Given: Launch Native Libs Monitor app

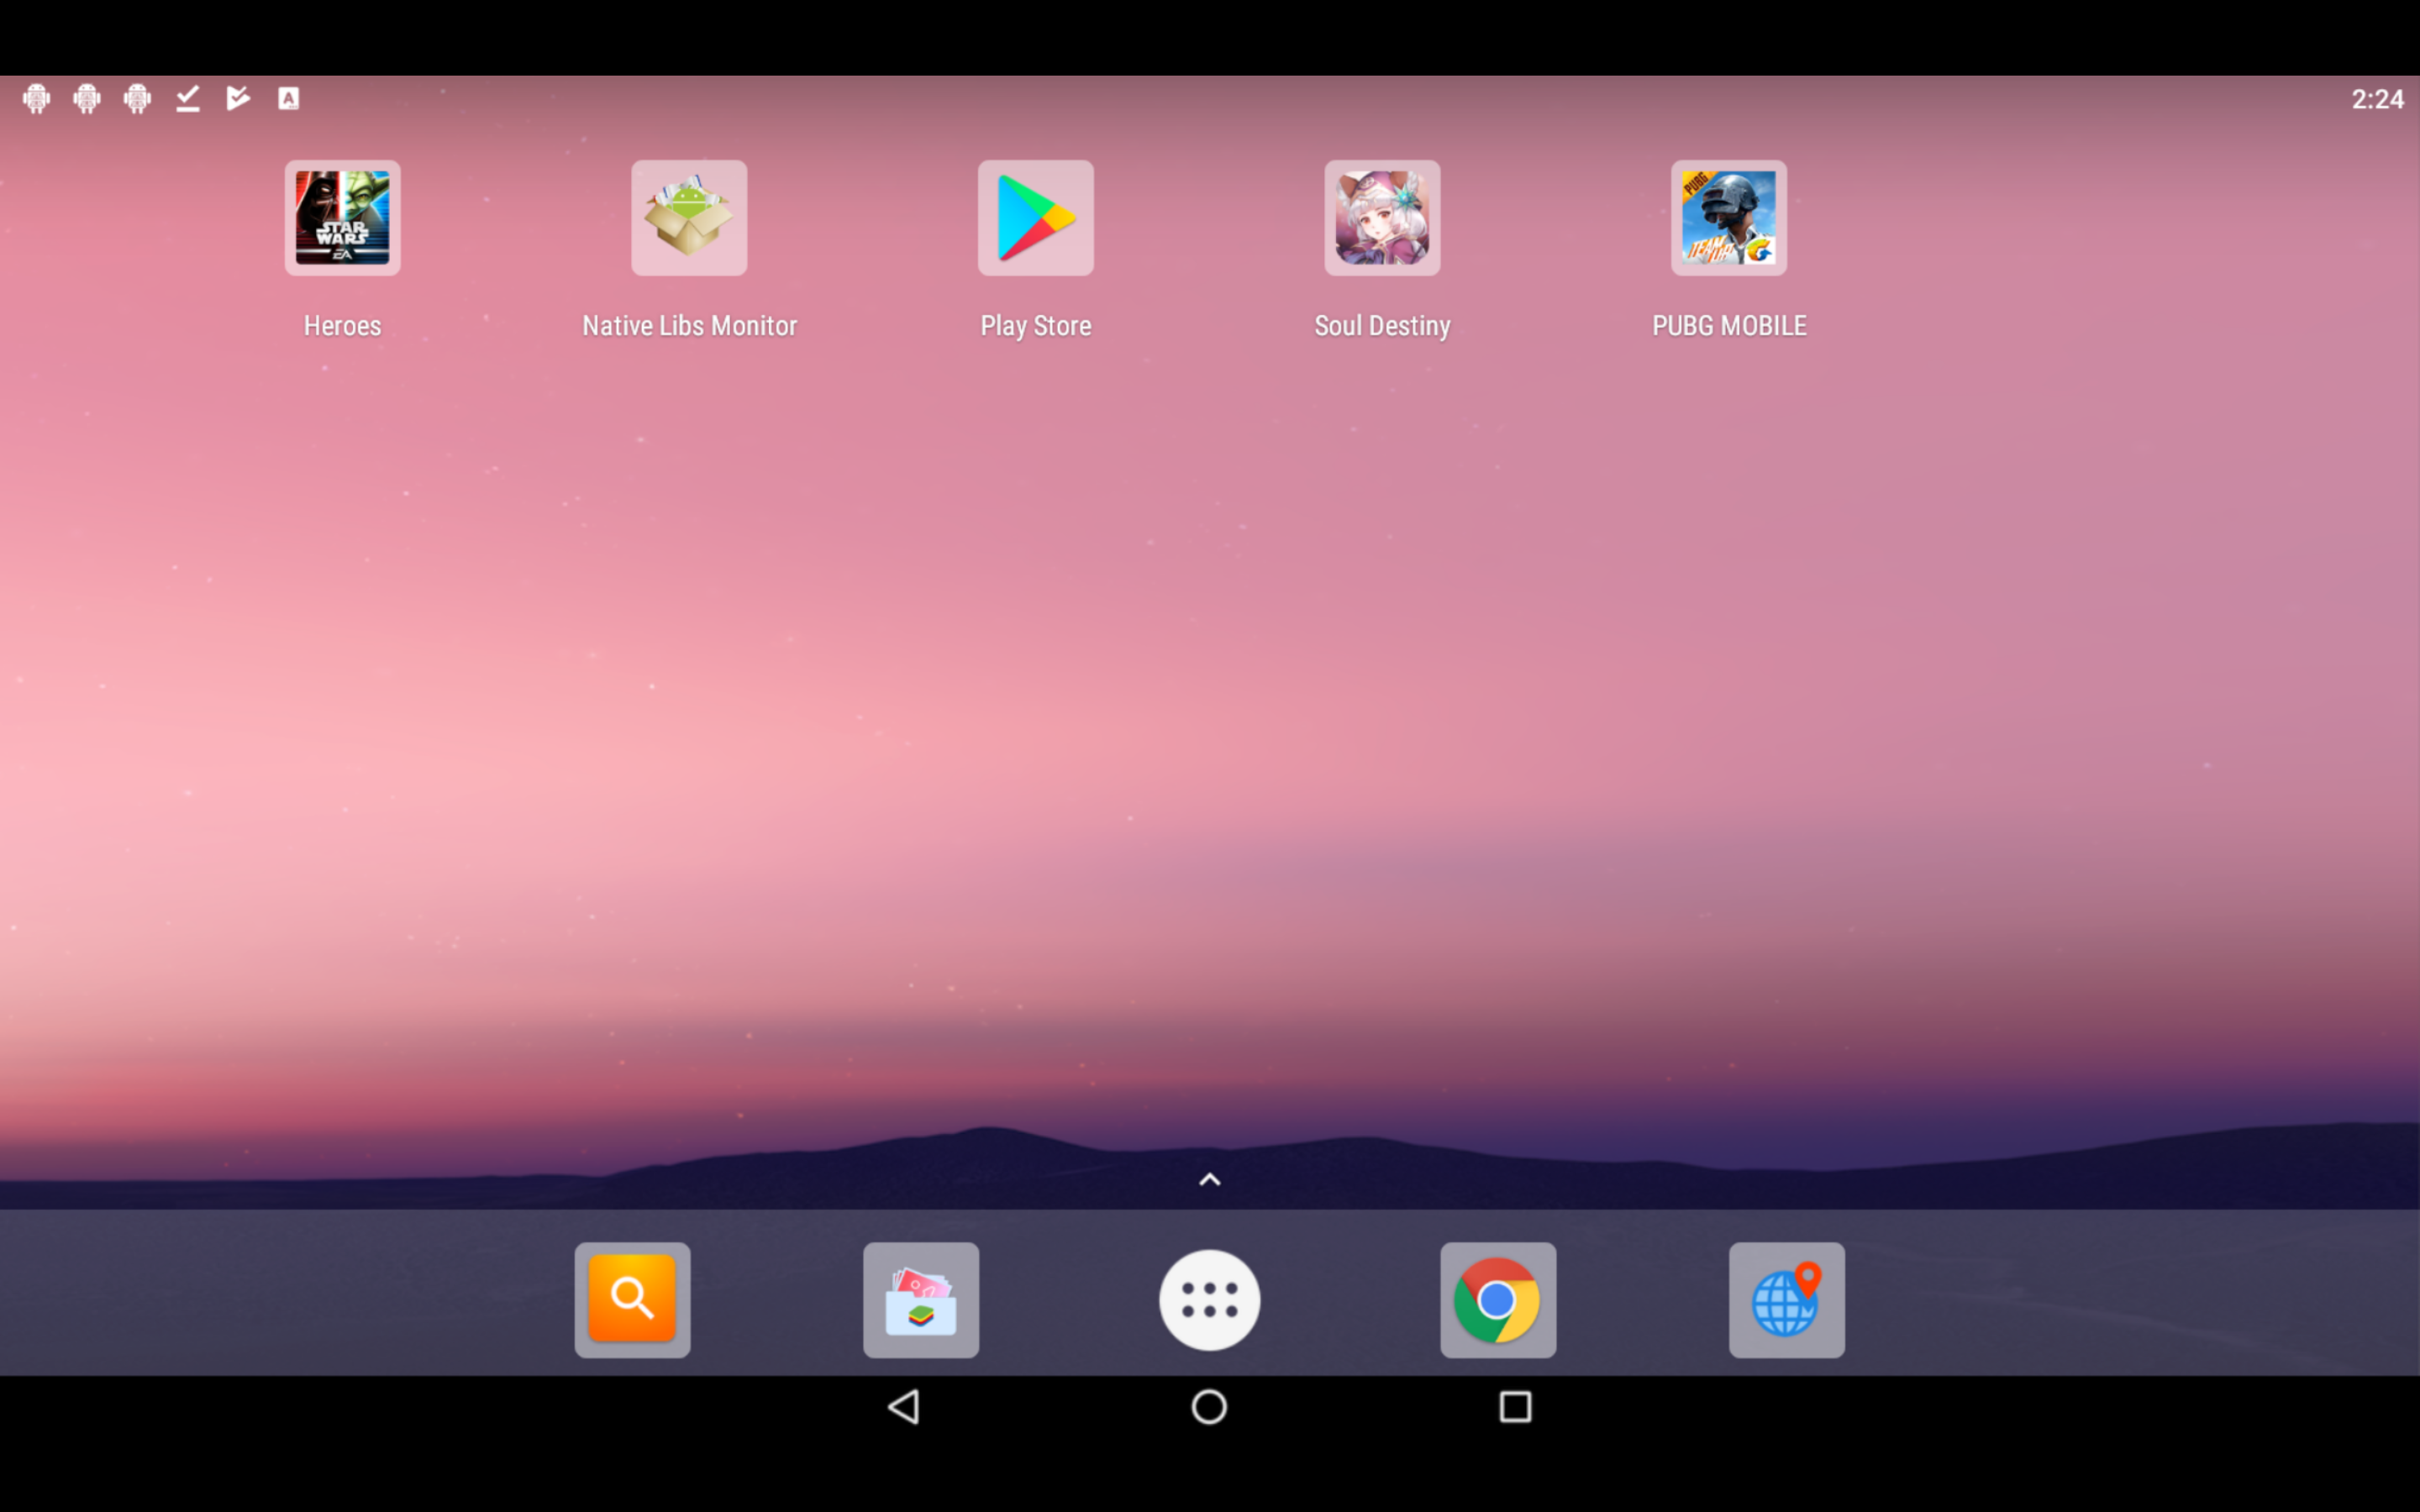Looking at the screenshot, I should pyautogui.click(x=688, y=216).
